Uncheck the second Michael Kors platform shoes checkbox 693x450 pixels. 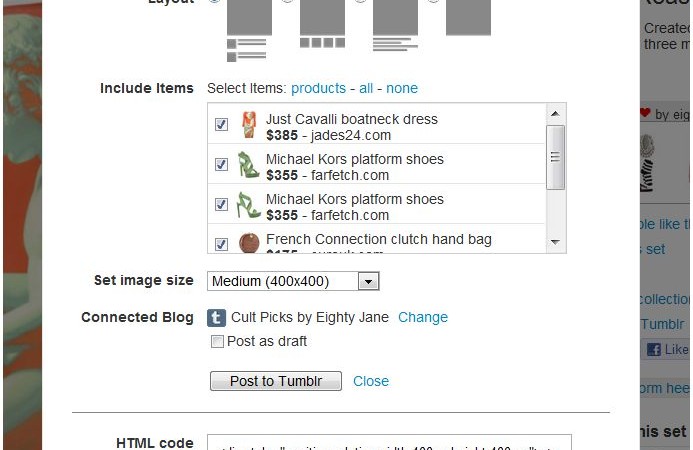tap(221, 204)
